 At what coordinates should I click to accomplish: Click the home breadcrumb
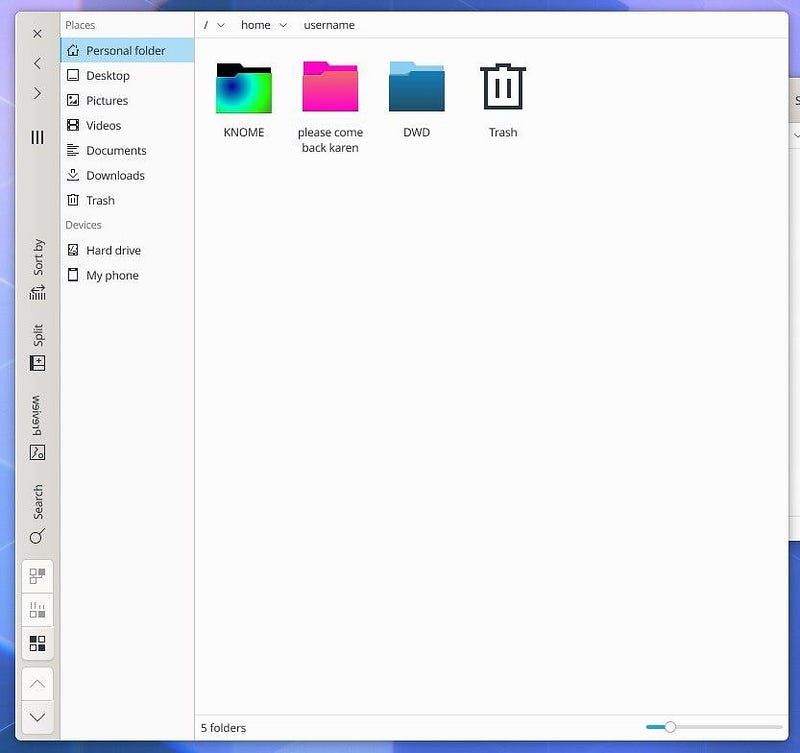coord(256,25)
